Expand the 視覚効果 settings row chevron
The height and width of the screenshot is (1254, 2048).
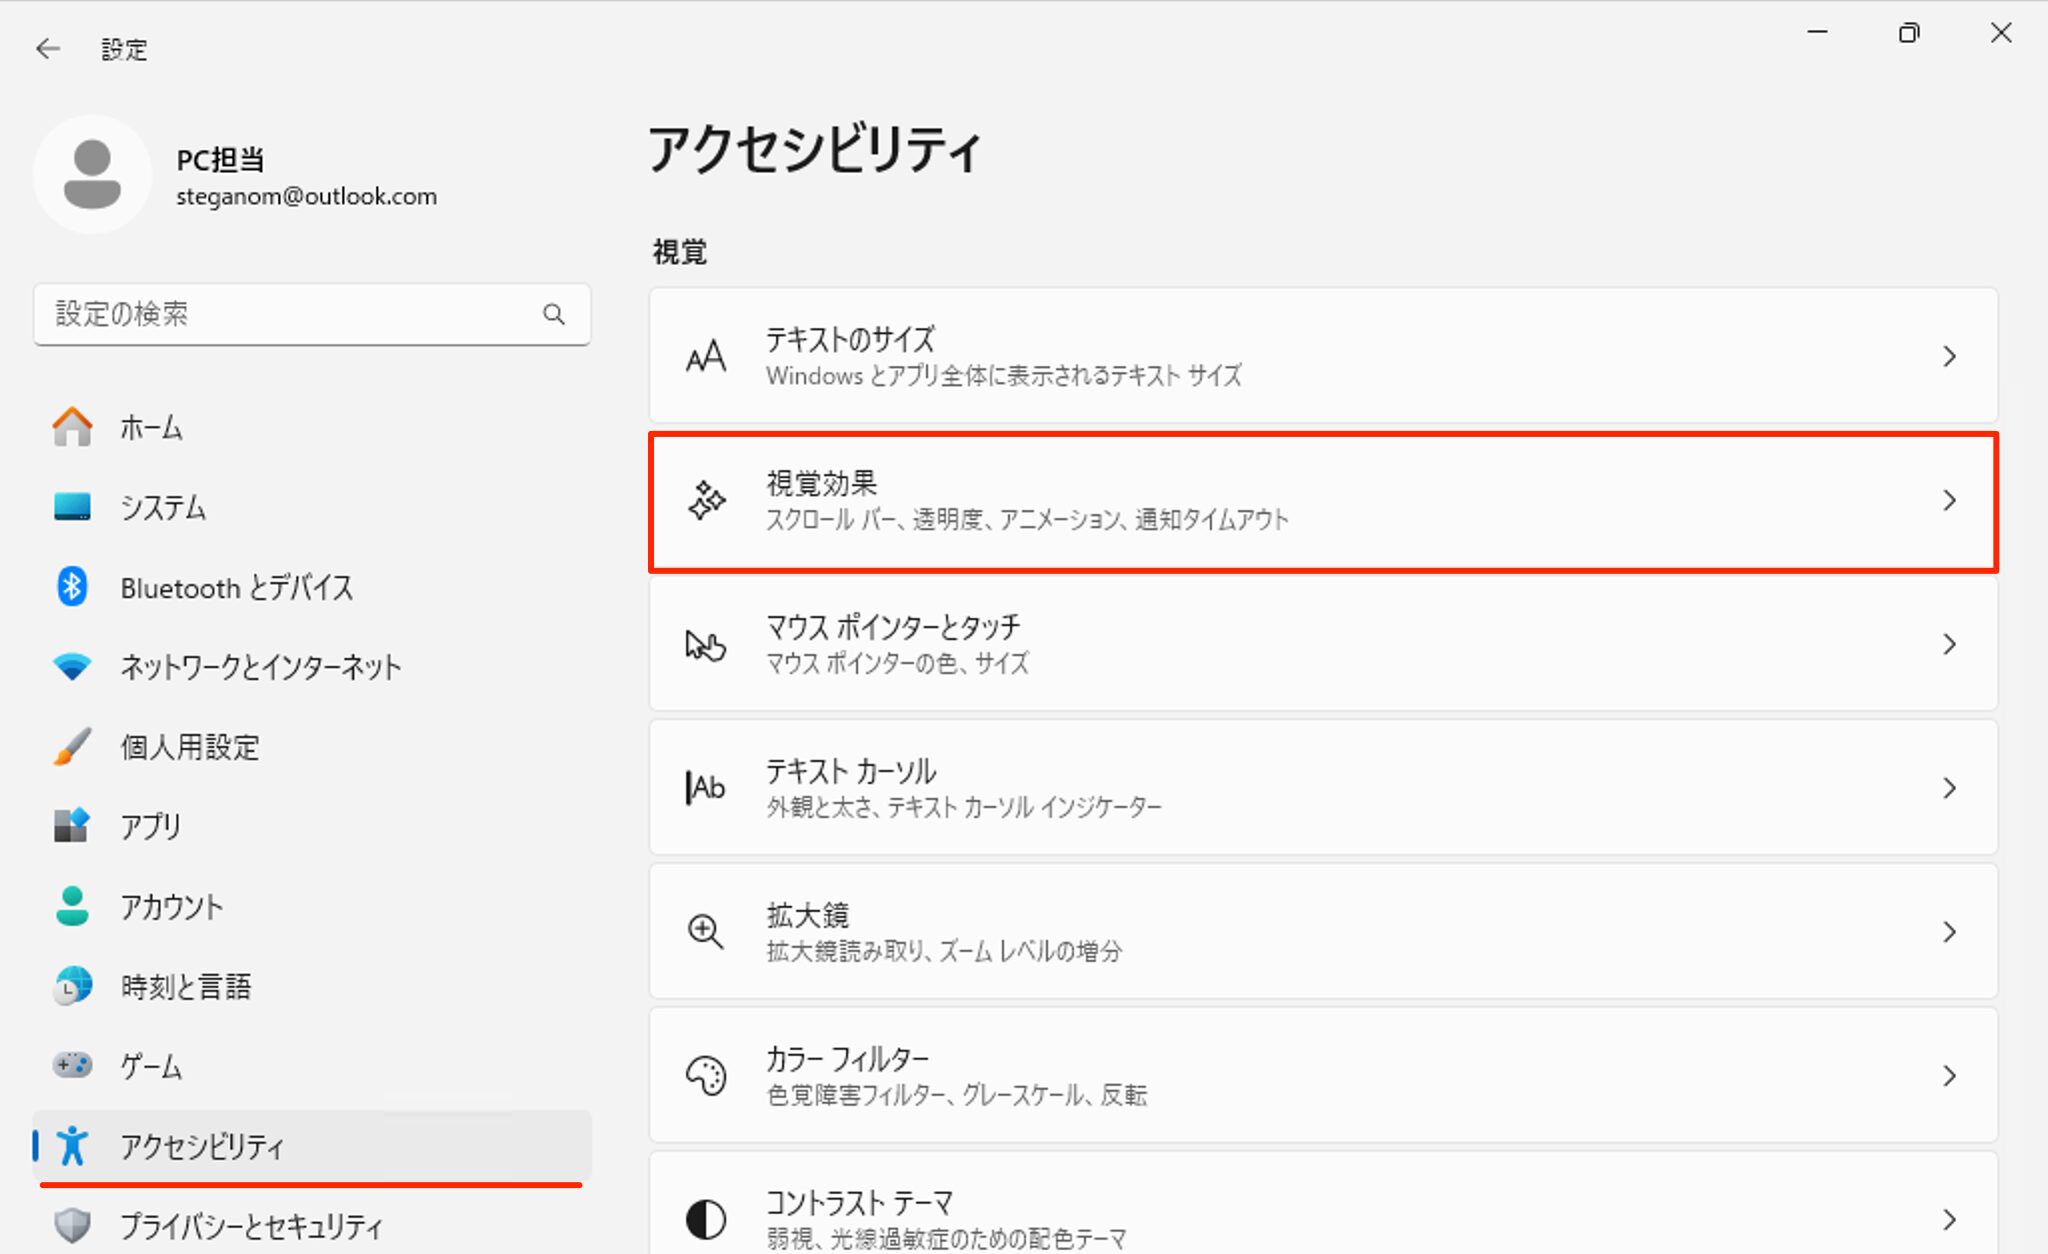click(x=1948, y=501)
